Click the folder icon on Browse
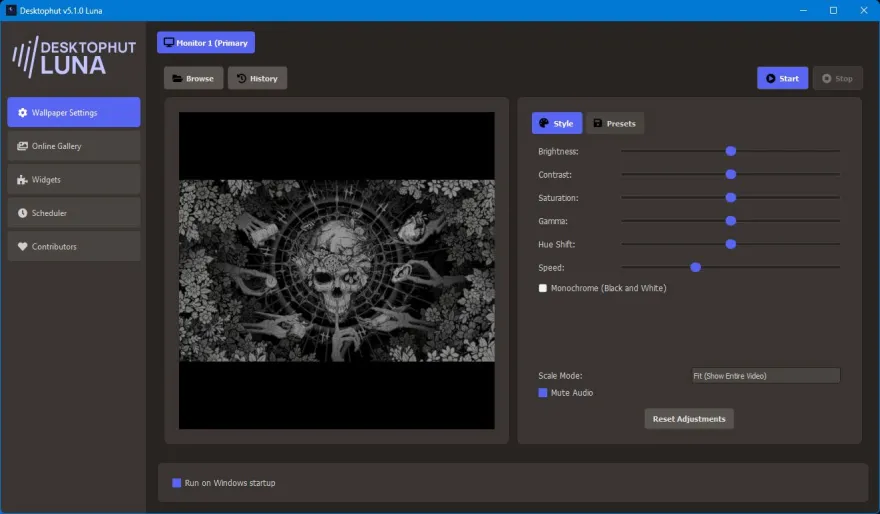Image resolution: width=880 pixels, height=514 pixels. point(177,79)
